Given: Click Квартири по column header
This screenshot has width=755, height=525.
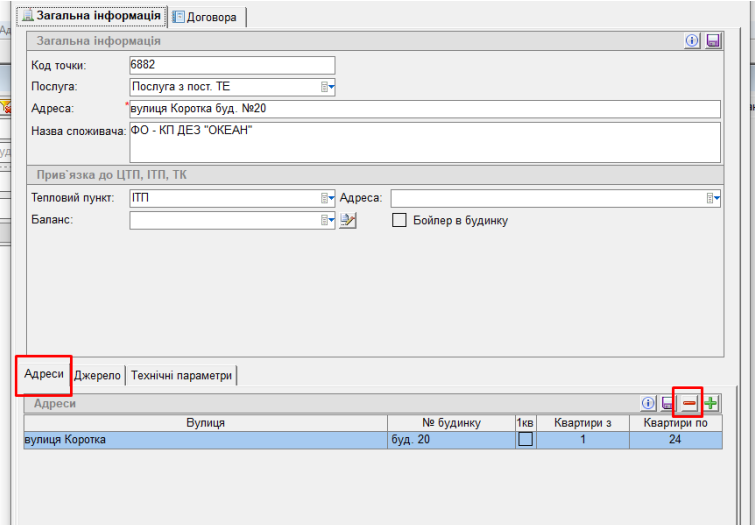Looking at the screenshot, I should [x=675, y=423].
